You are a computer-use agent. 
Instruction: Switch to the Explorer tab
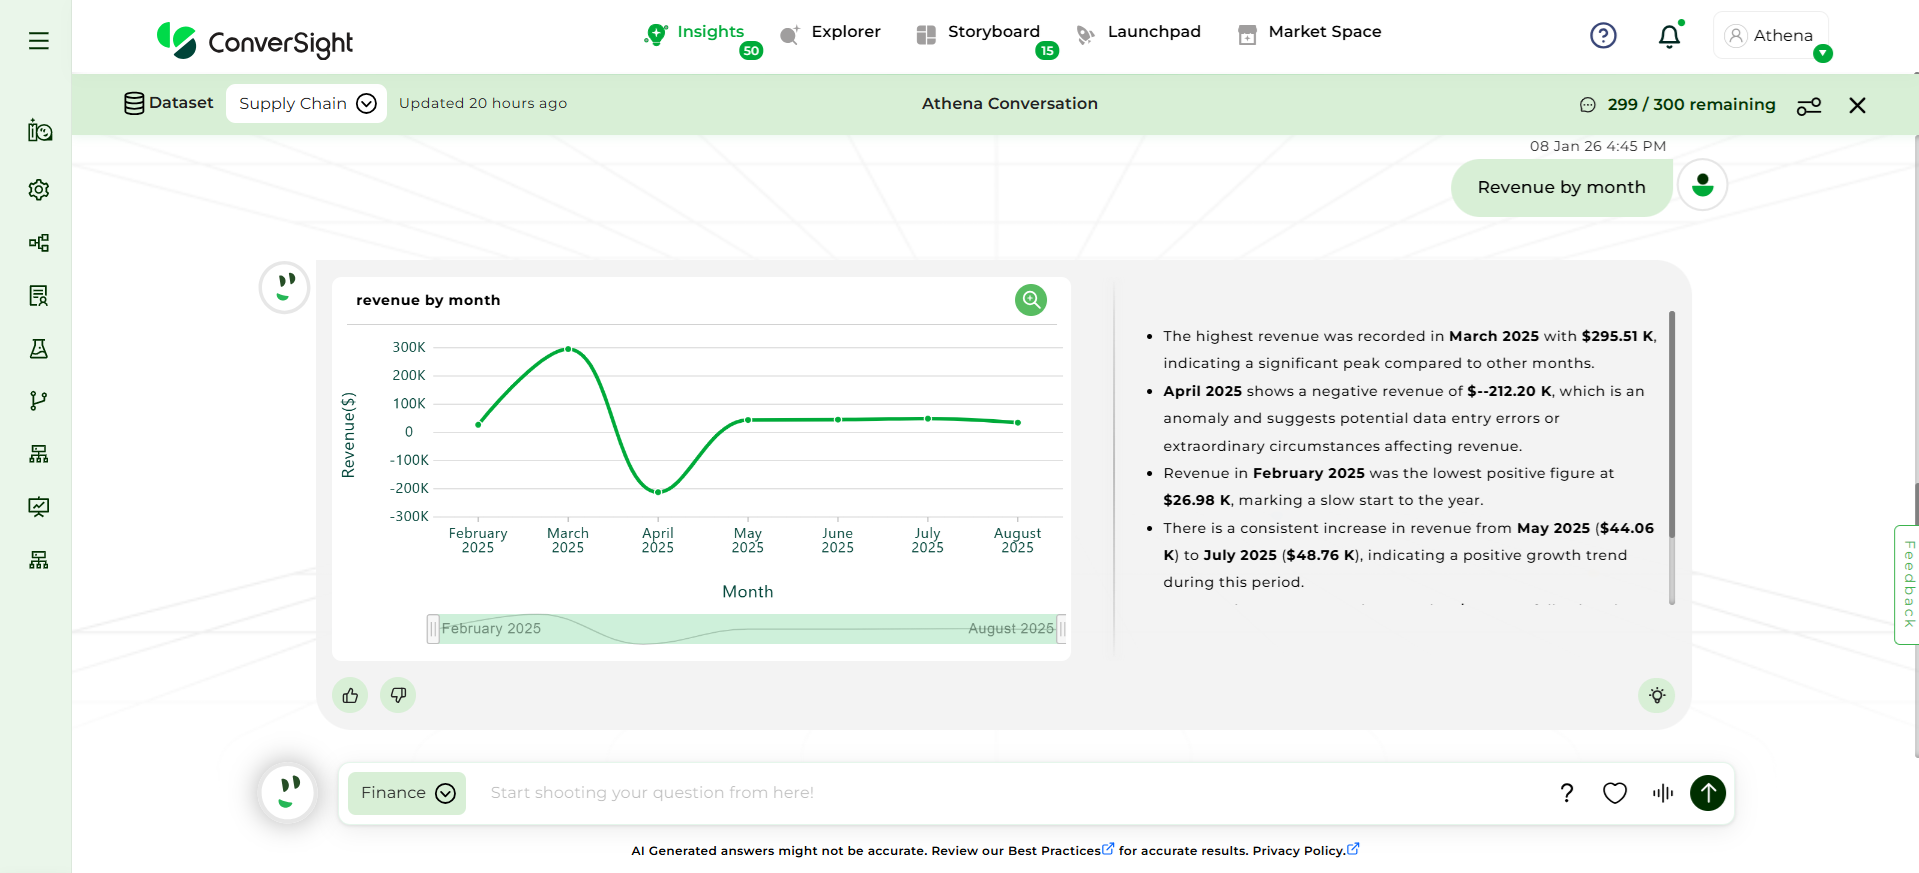point(831,32)
